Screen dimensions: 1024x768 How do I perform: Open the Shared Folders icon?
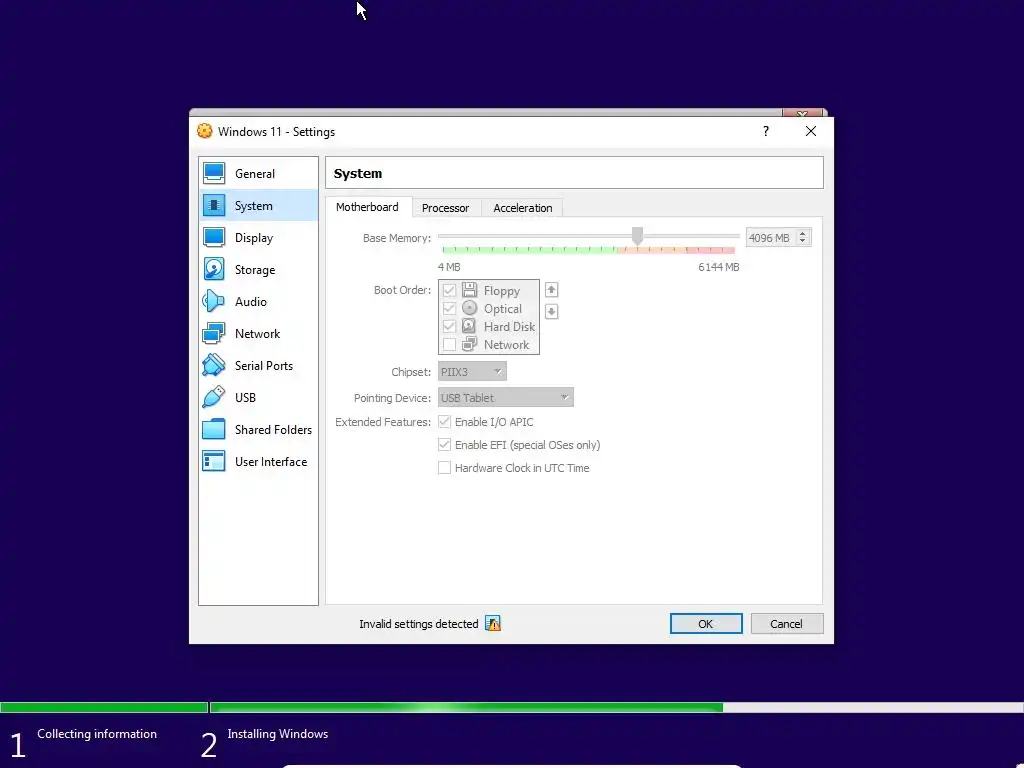point(214,429)
